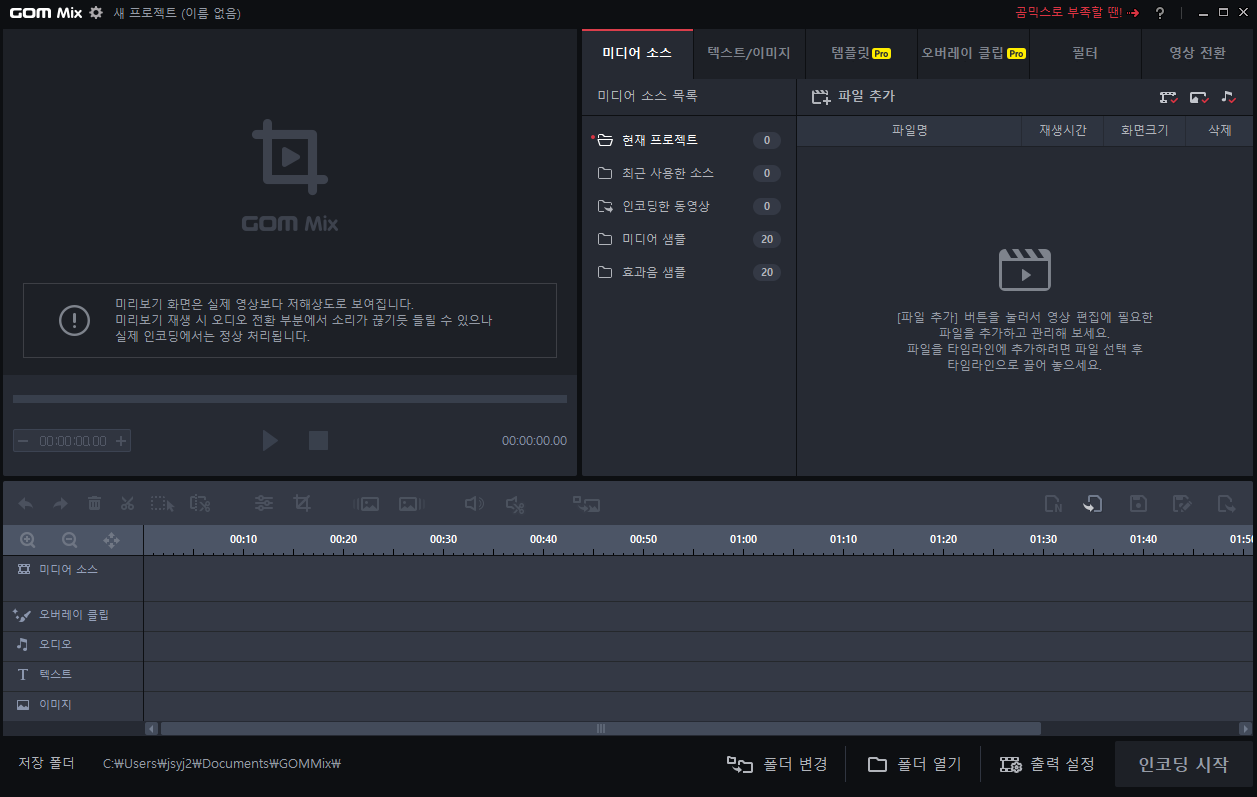Click the save project floppy icon
Image resolution: width=1257 pixels, height=797 pixels.
click(1137, 504)
